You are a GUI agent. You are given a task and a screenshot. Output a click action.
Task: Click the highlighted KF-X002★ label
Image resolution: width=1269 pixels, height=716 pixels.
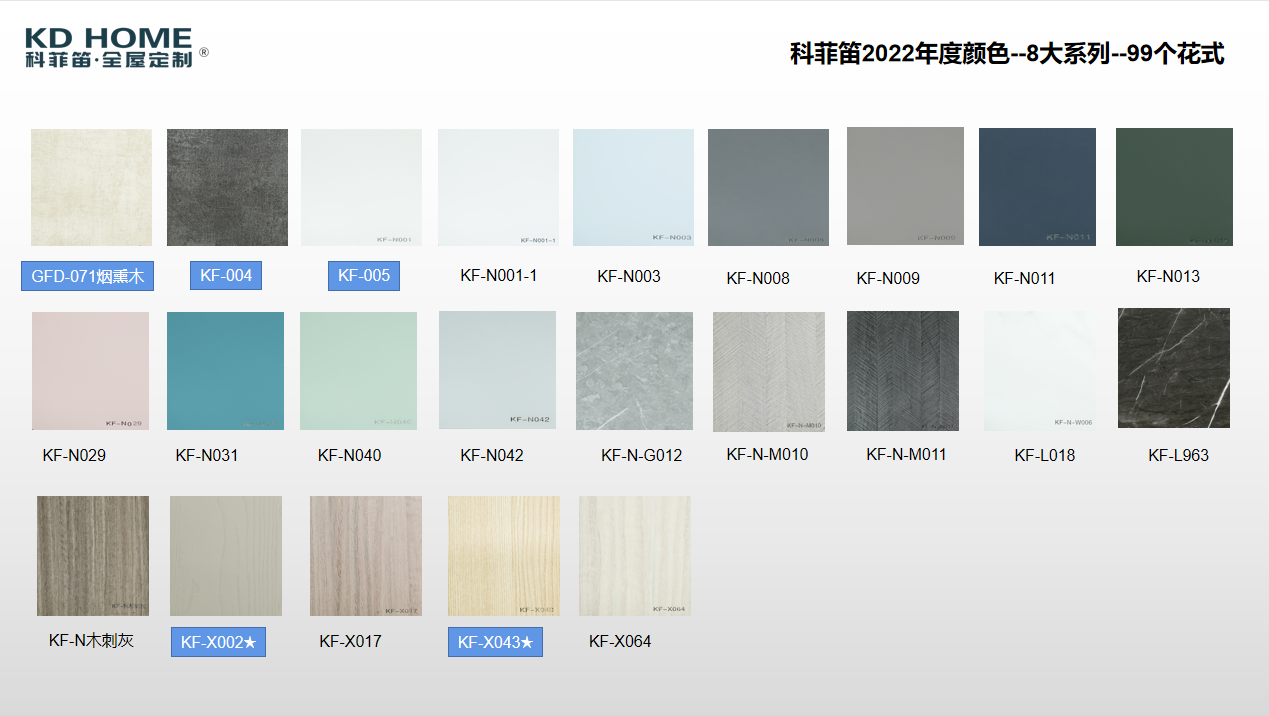click(218, 642)
